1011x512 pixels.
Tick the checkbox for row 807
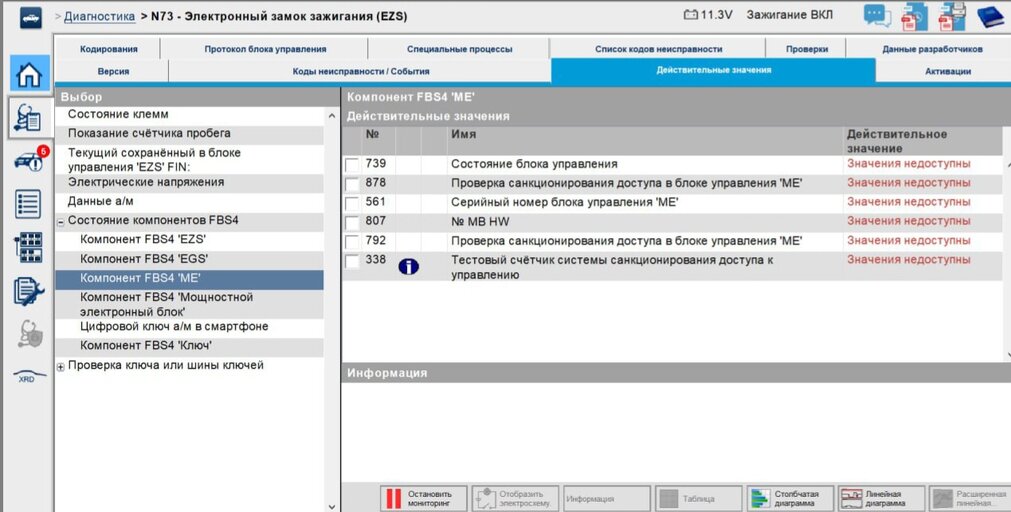coord(351,223)
